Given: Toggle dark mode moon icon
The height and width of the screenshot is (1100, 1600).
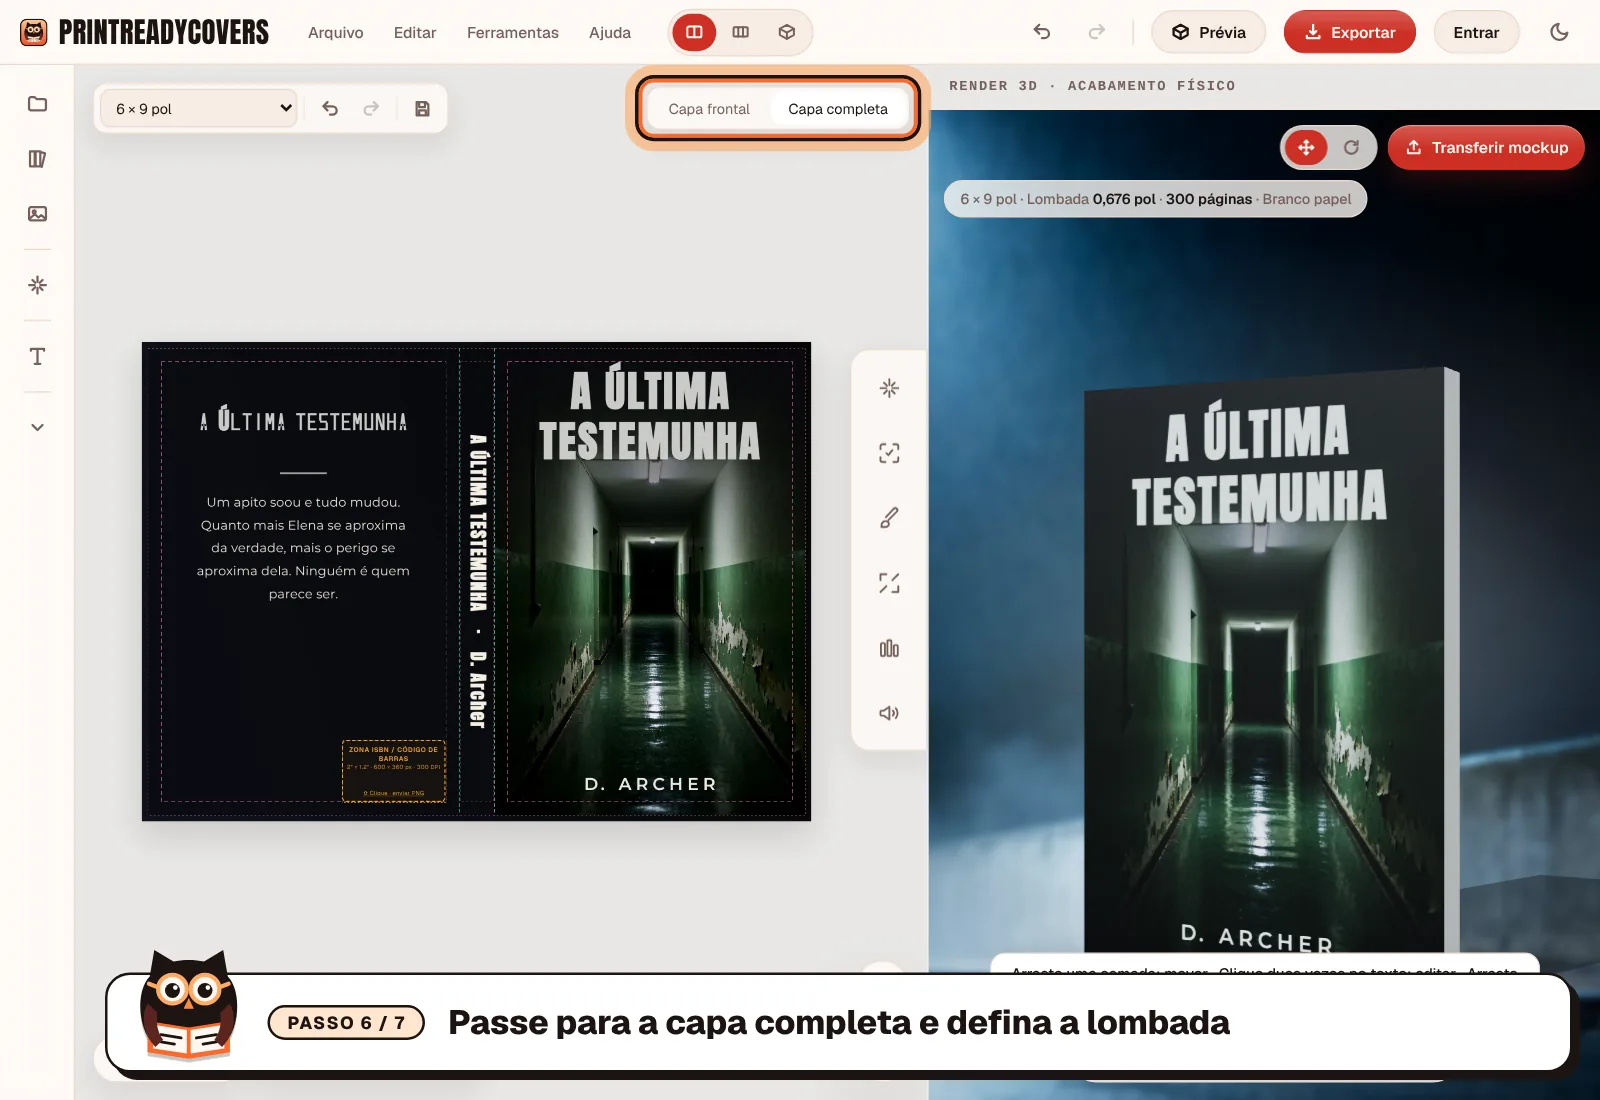Looking at the screenshot, I should pos(1559,32).
